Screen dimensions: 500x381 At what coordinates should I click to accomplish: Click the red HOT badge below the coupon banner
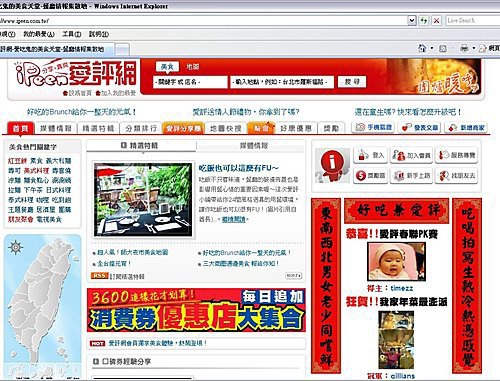pyautogui.click(x=97, y=343)
